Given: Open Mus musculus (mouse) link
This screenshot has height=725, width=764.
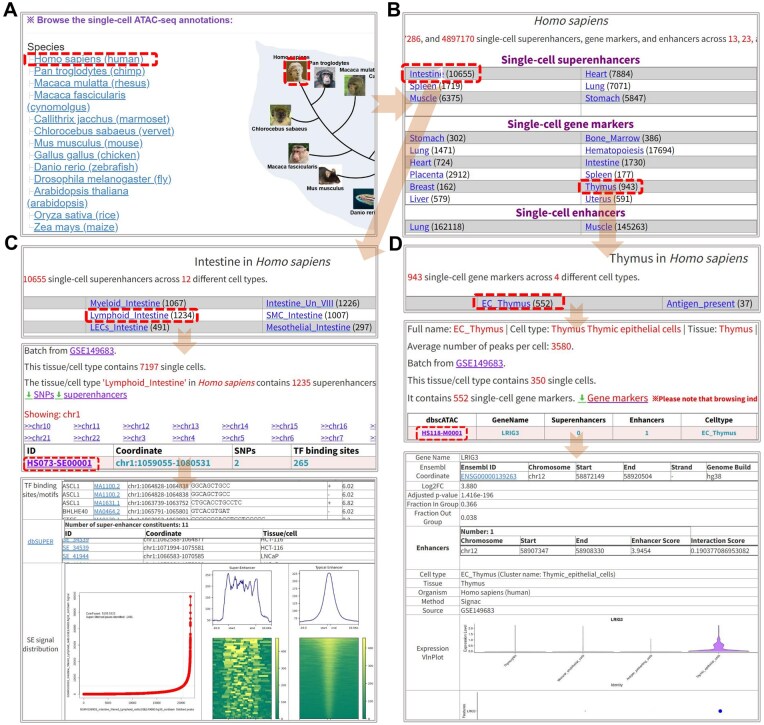Looking at the screenshot, I should (x=88, y=143).
